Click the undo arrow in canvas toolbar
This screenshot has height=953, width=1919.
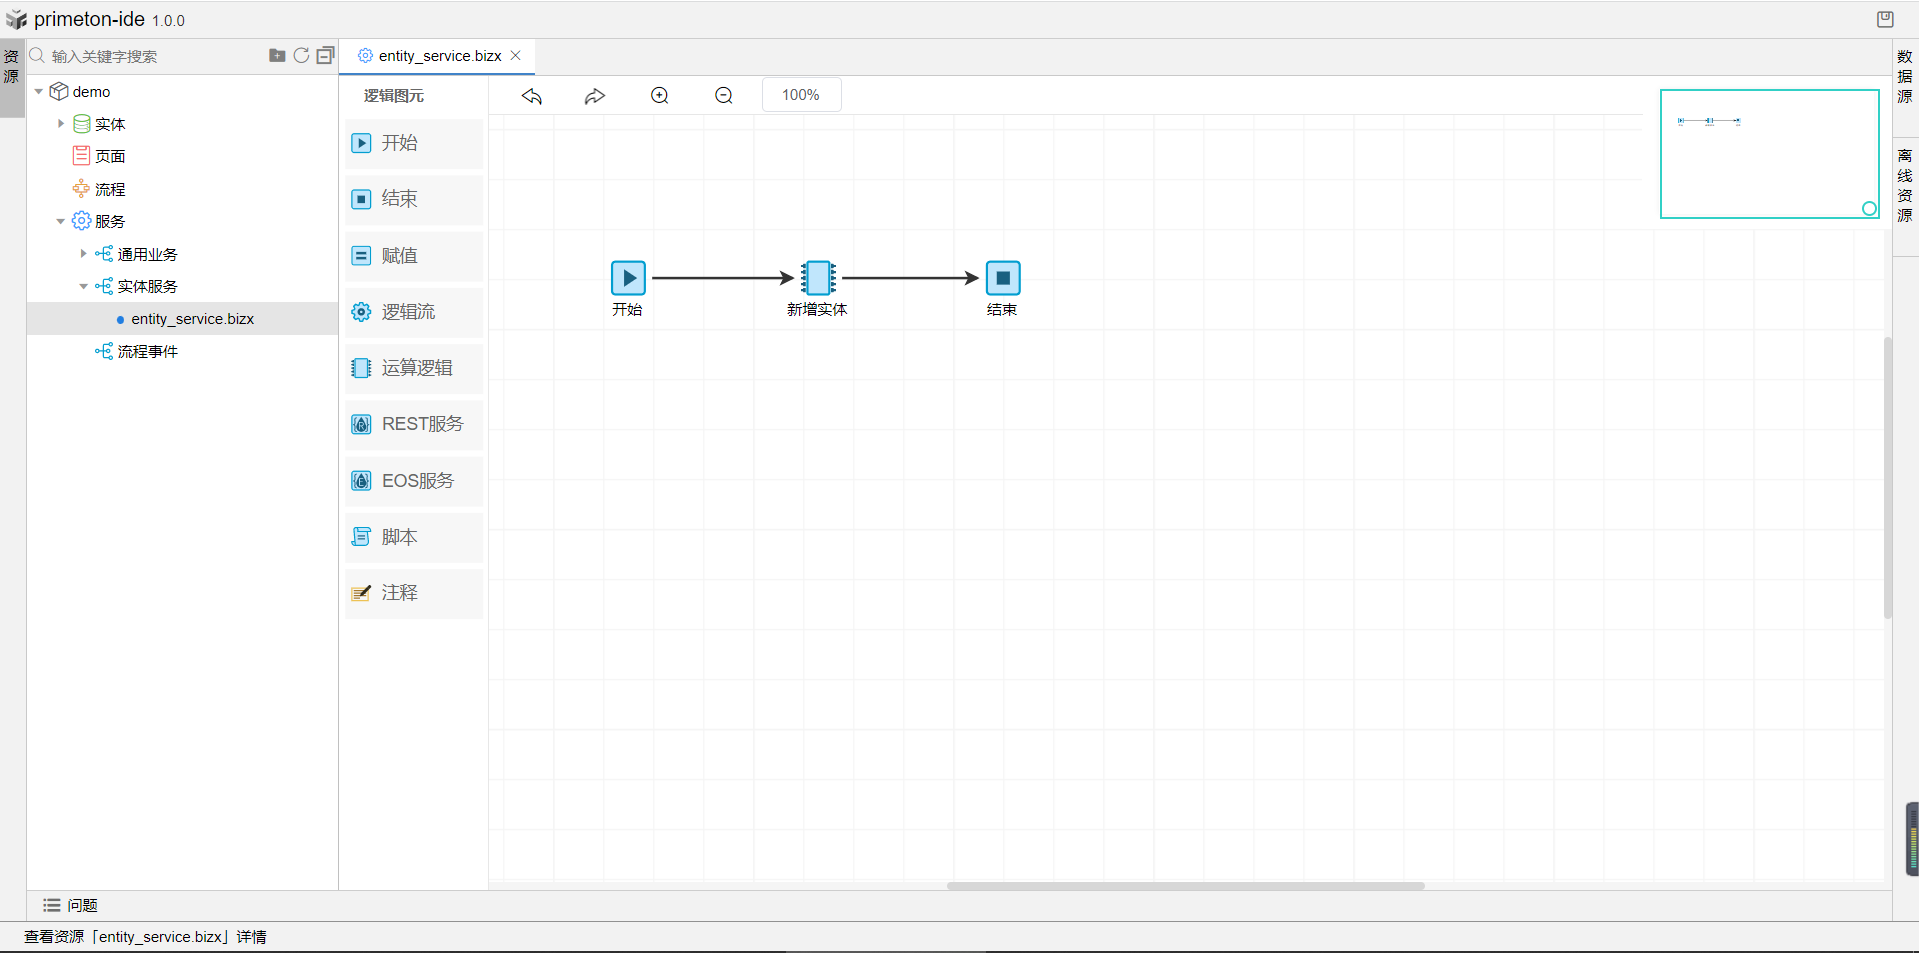click(532, 96)
